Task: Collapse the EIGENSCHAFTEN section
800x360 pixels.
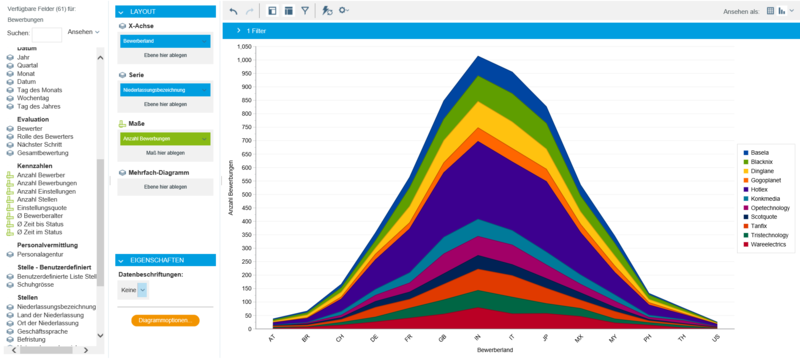Action: (121, 260)
